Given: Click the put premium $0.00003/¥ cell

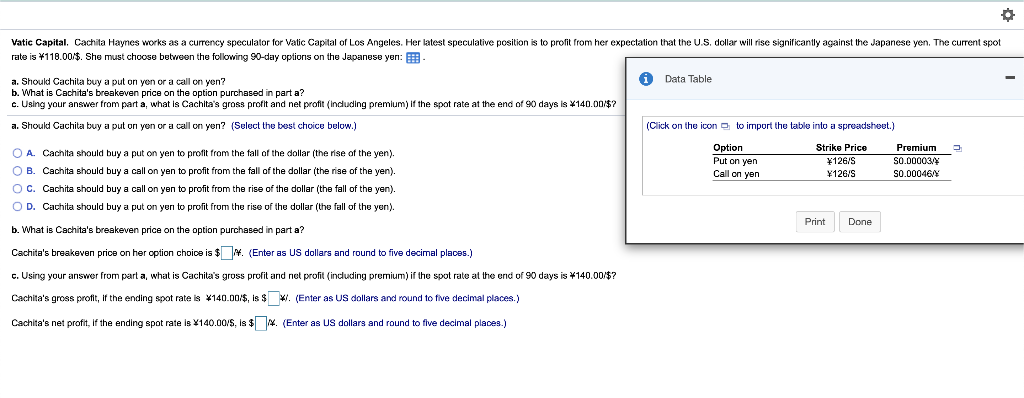Looking at the screenshot, I should [x=916, y=161].
